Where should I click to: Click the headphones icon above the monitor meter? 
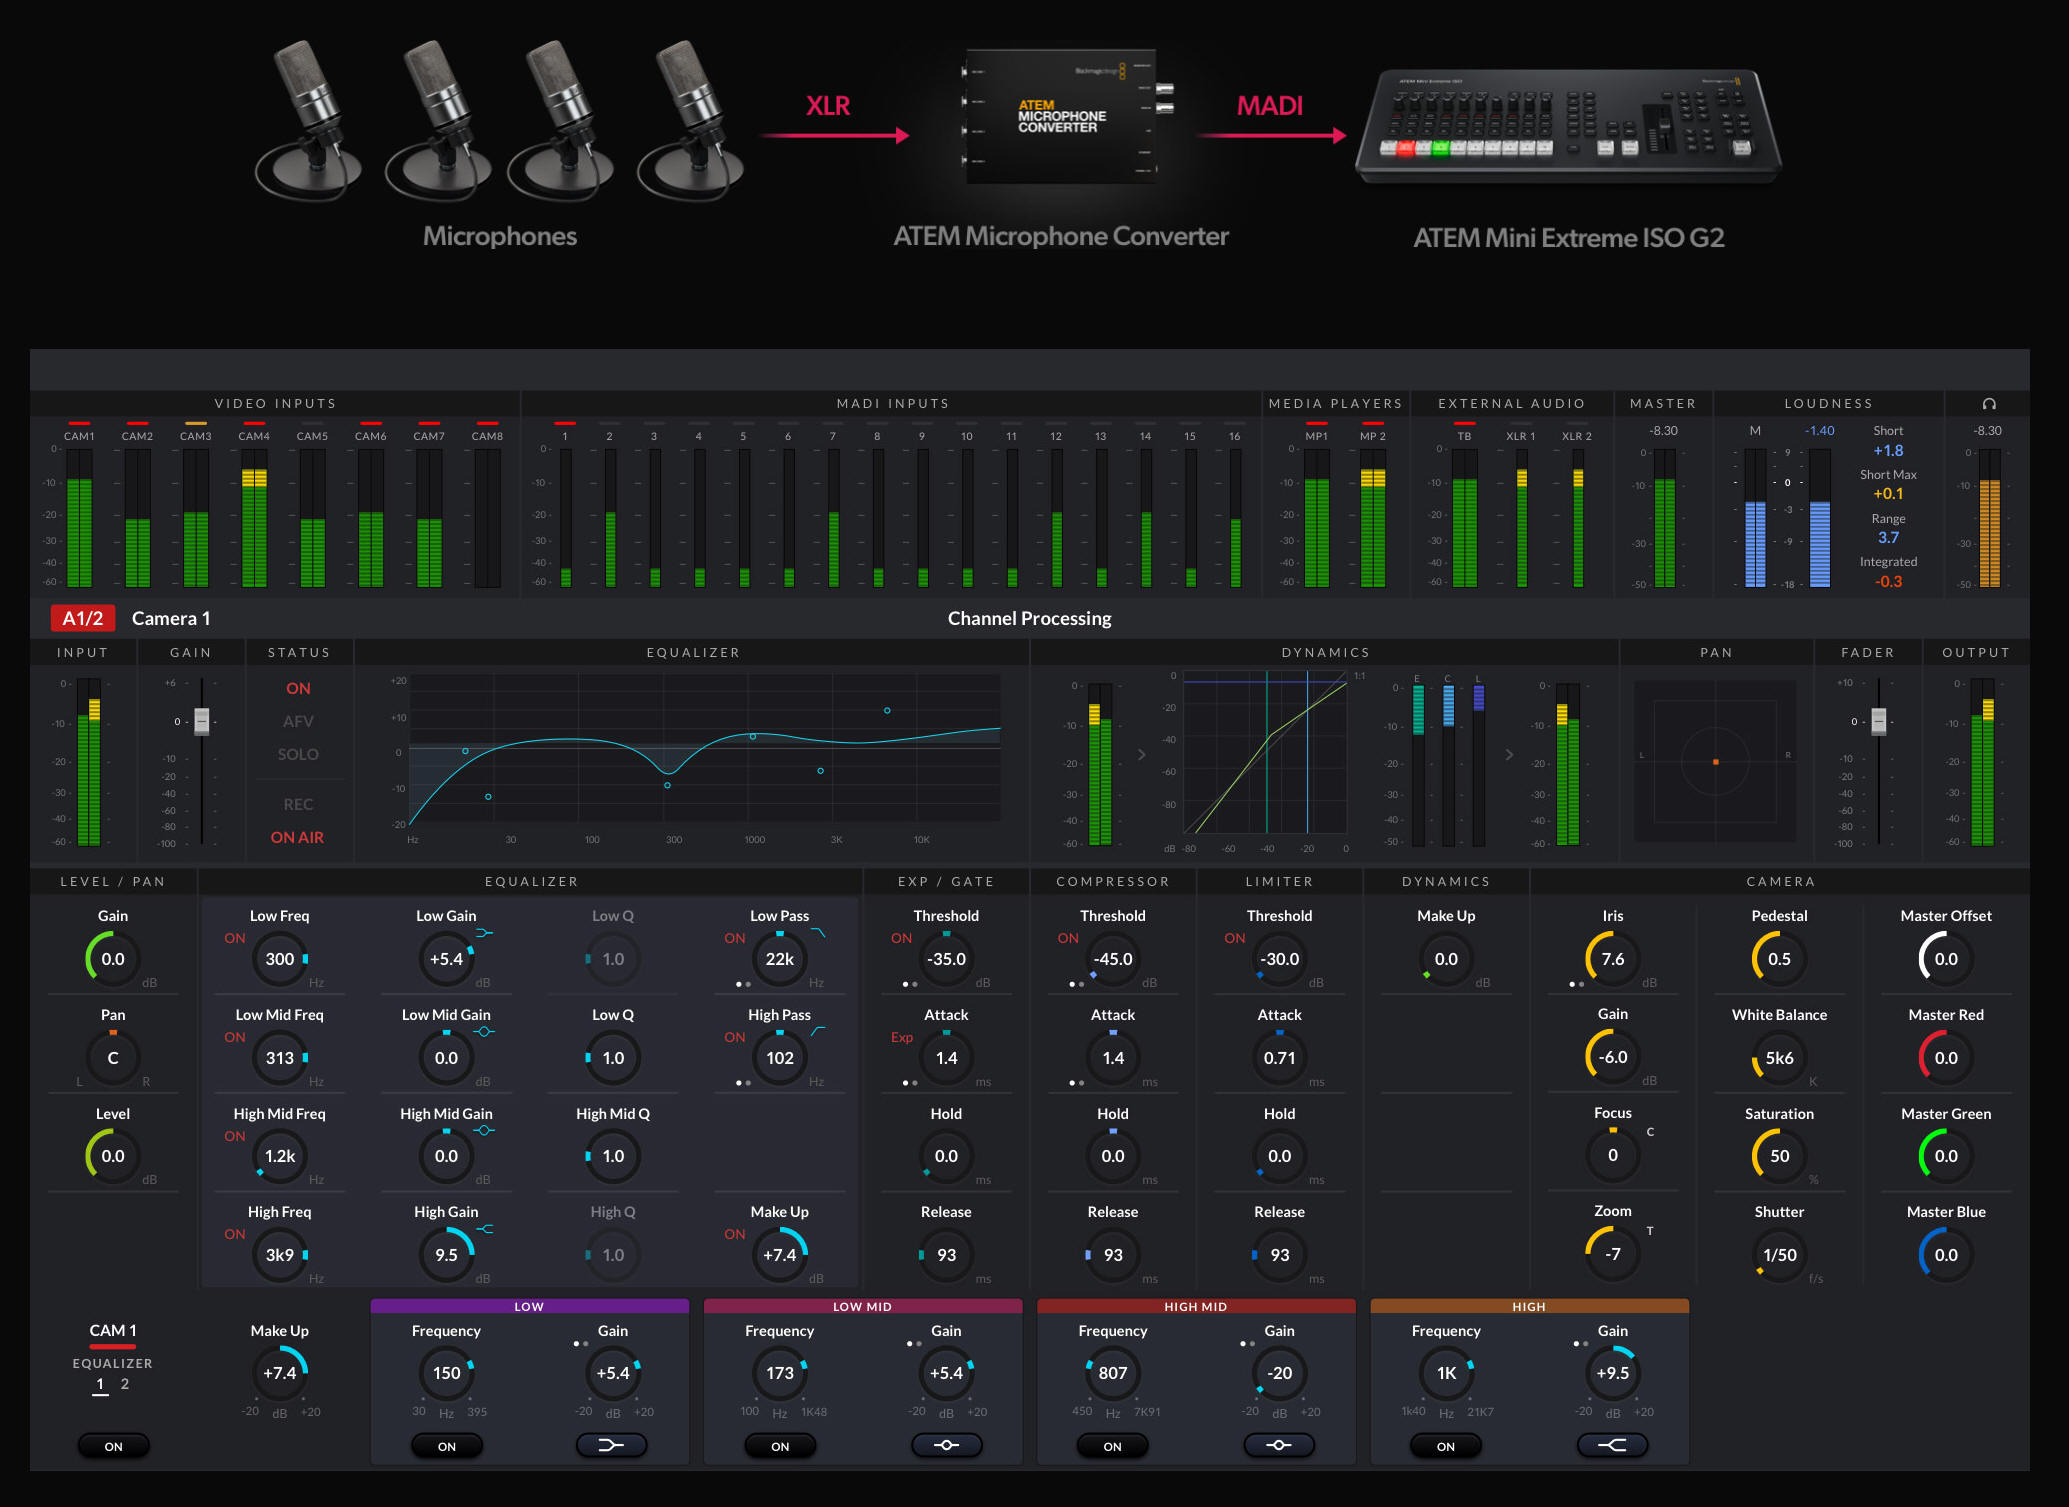pos(1988,404)
